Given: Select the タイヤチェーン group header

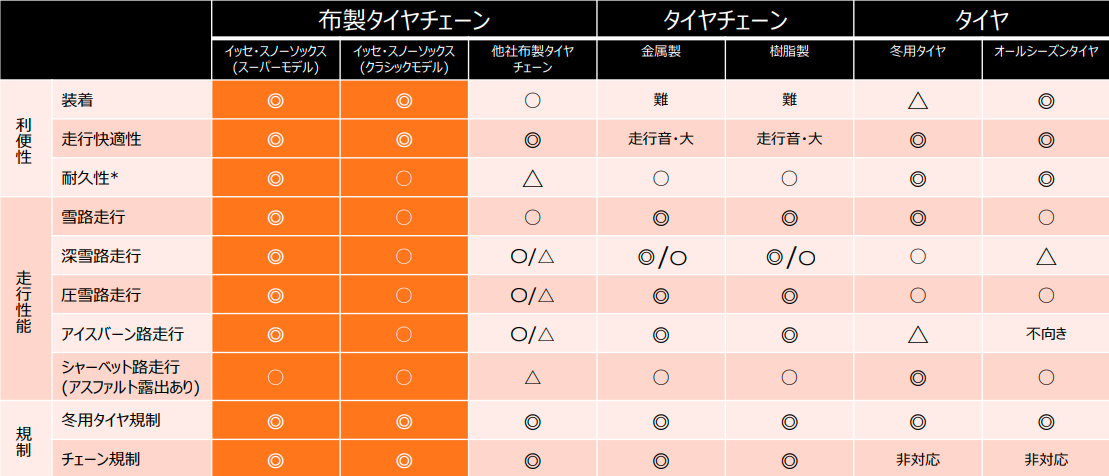Looking at the screenshot, I should click(x=725, y=19).
